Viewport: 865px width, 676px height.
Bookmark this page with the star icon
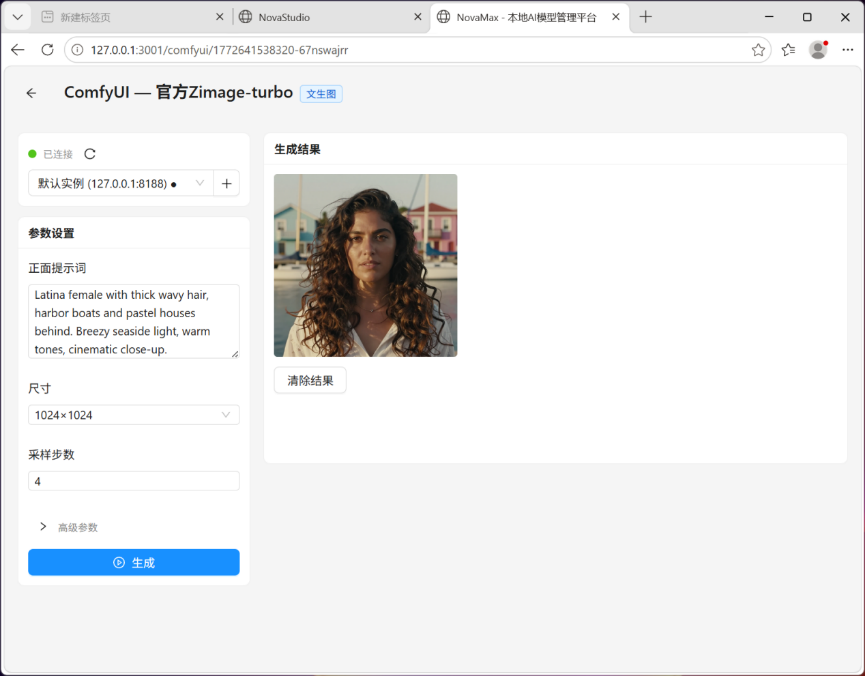click(x=758, y=50)
